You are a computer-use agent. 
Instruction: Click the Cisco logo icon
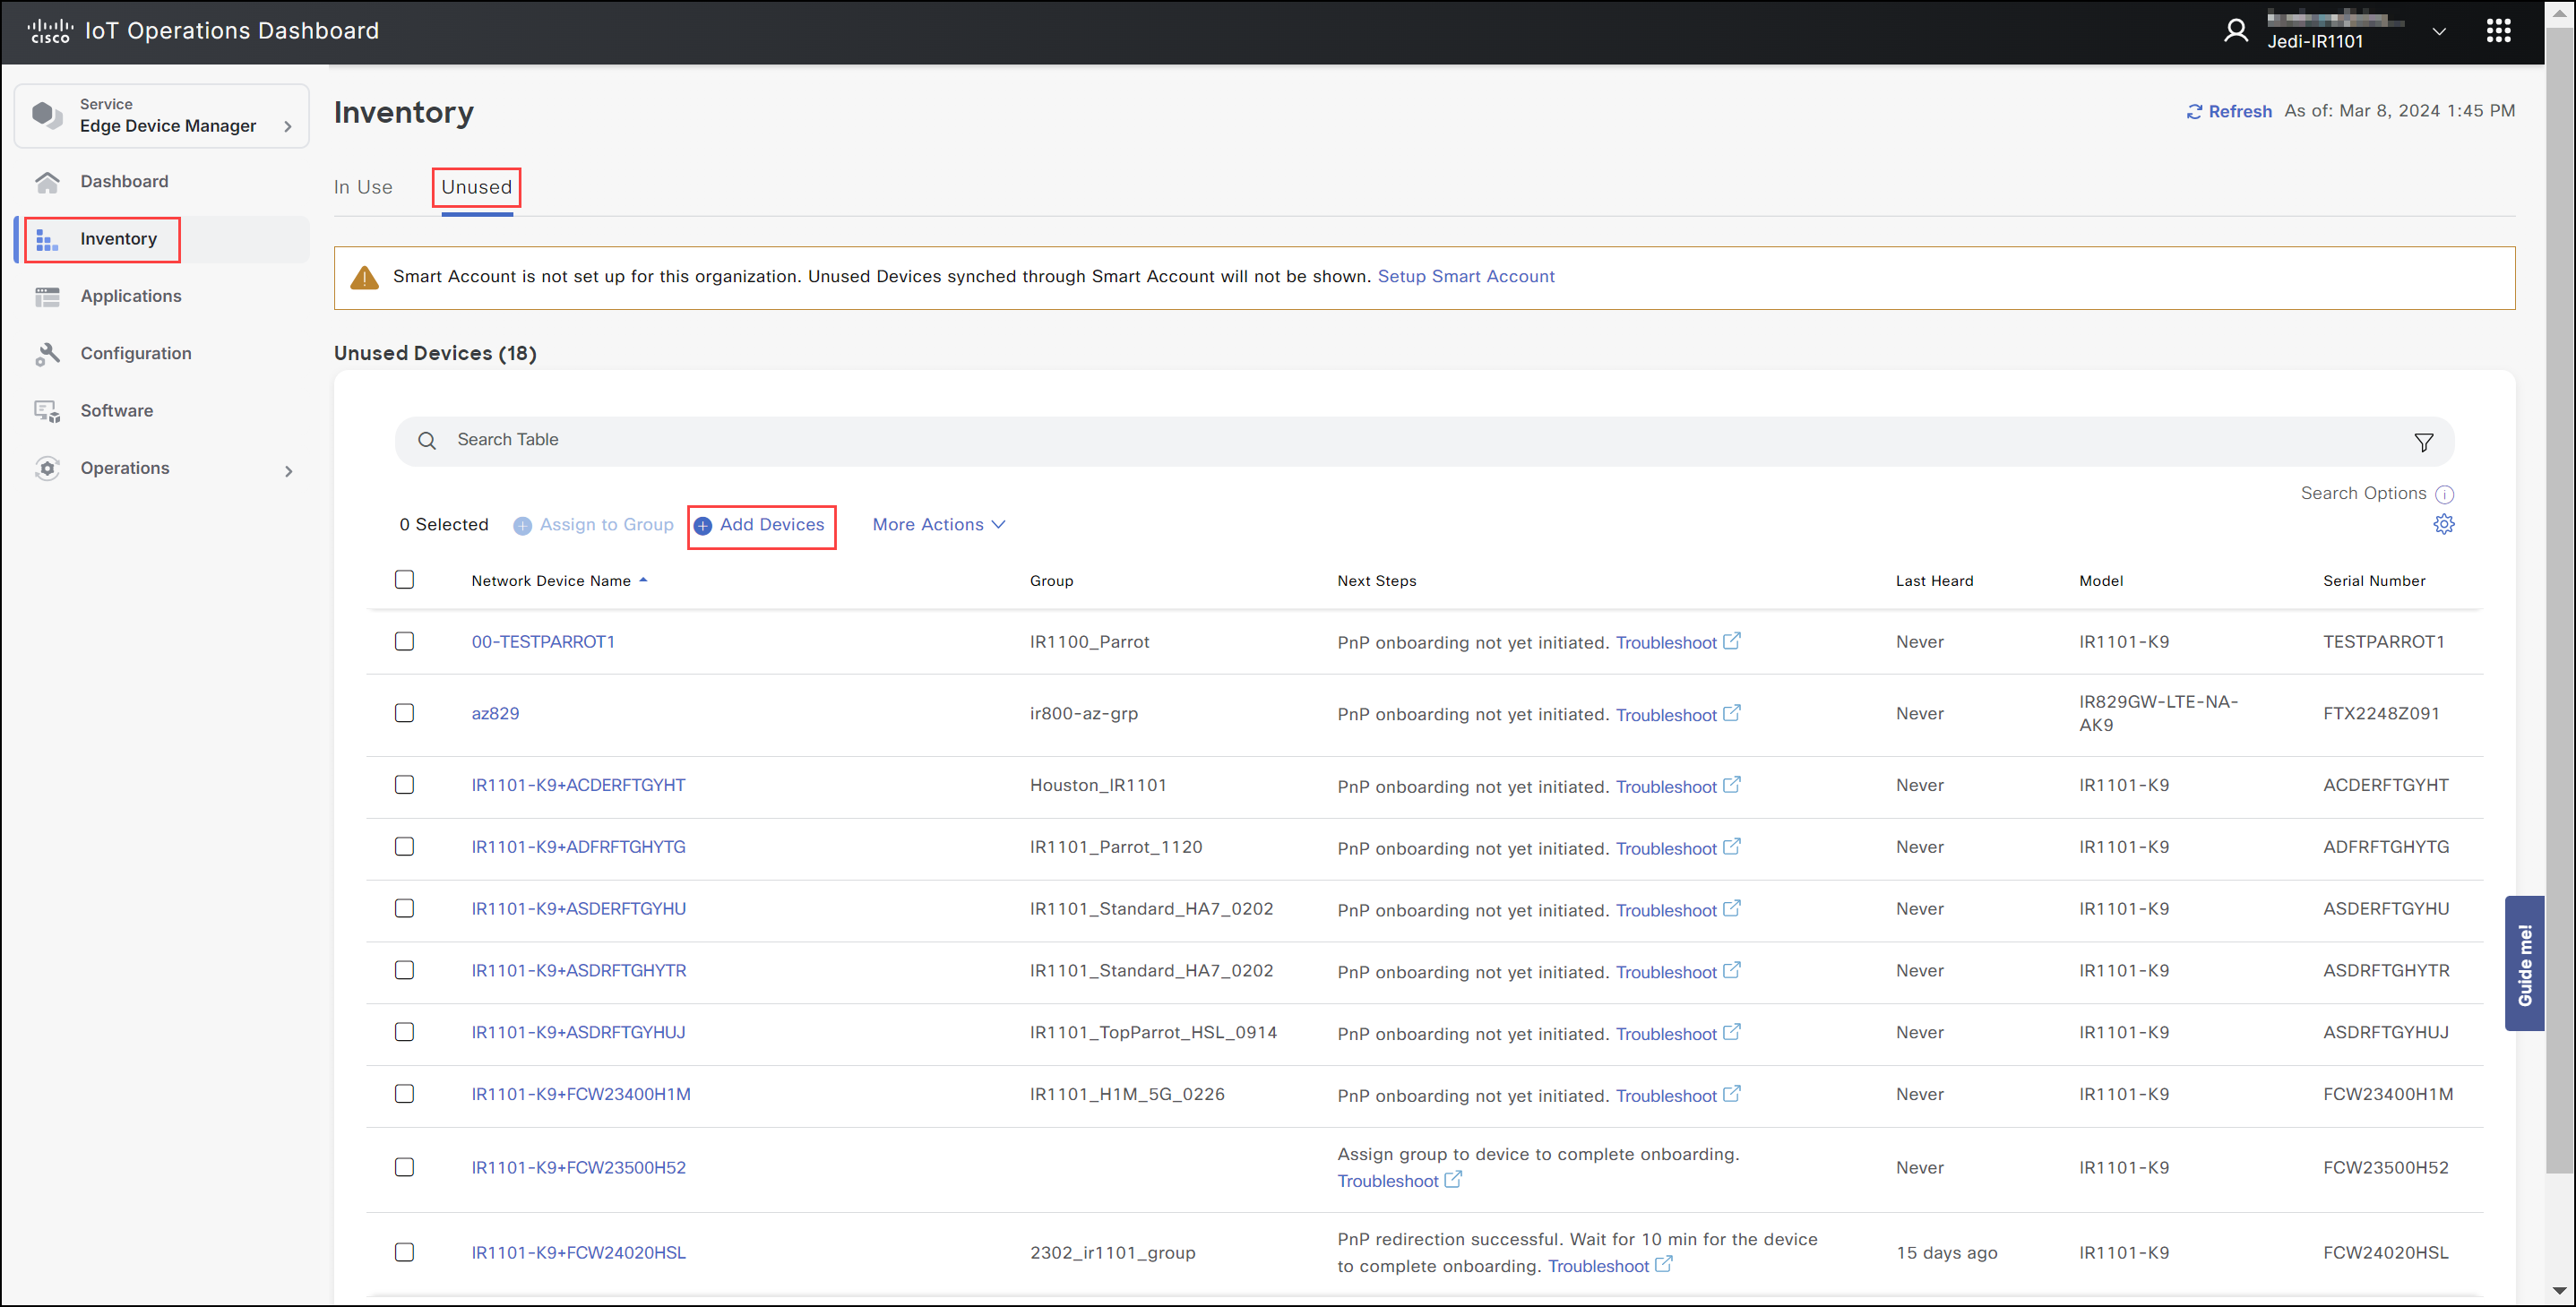[x=50, y=31]
